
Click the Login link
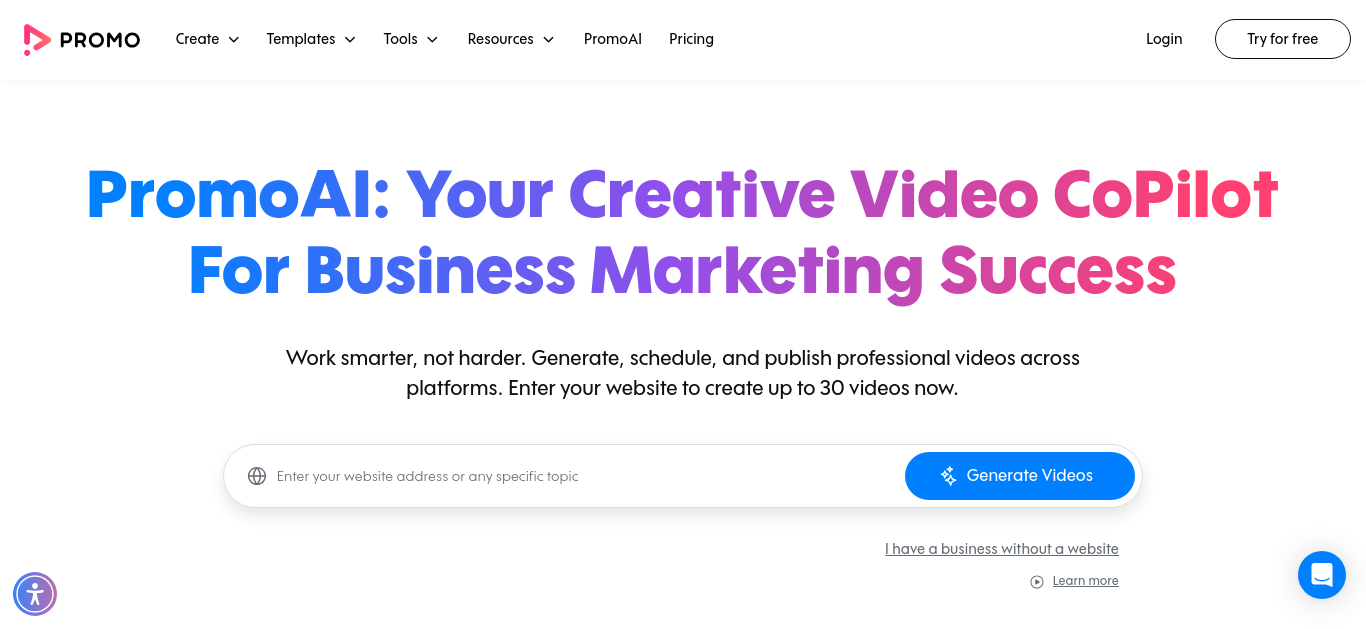coord(1164,39)
